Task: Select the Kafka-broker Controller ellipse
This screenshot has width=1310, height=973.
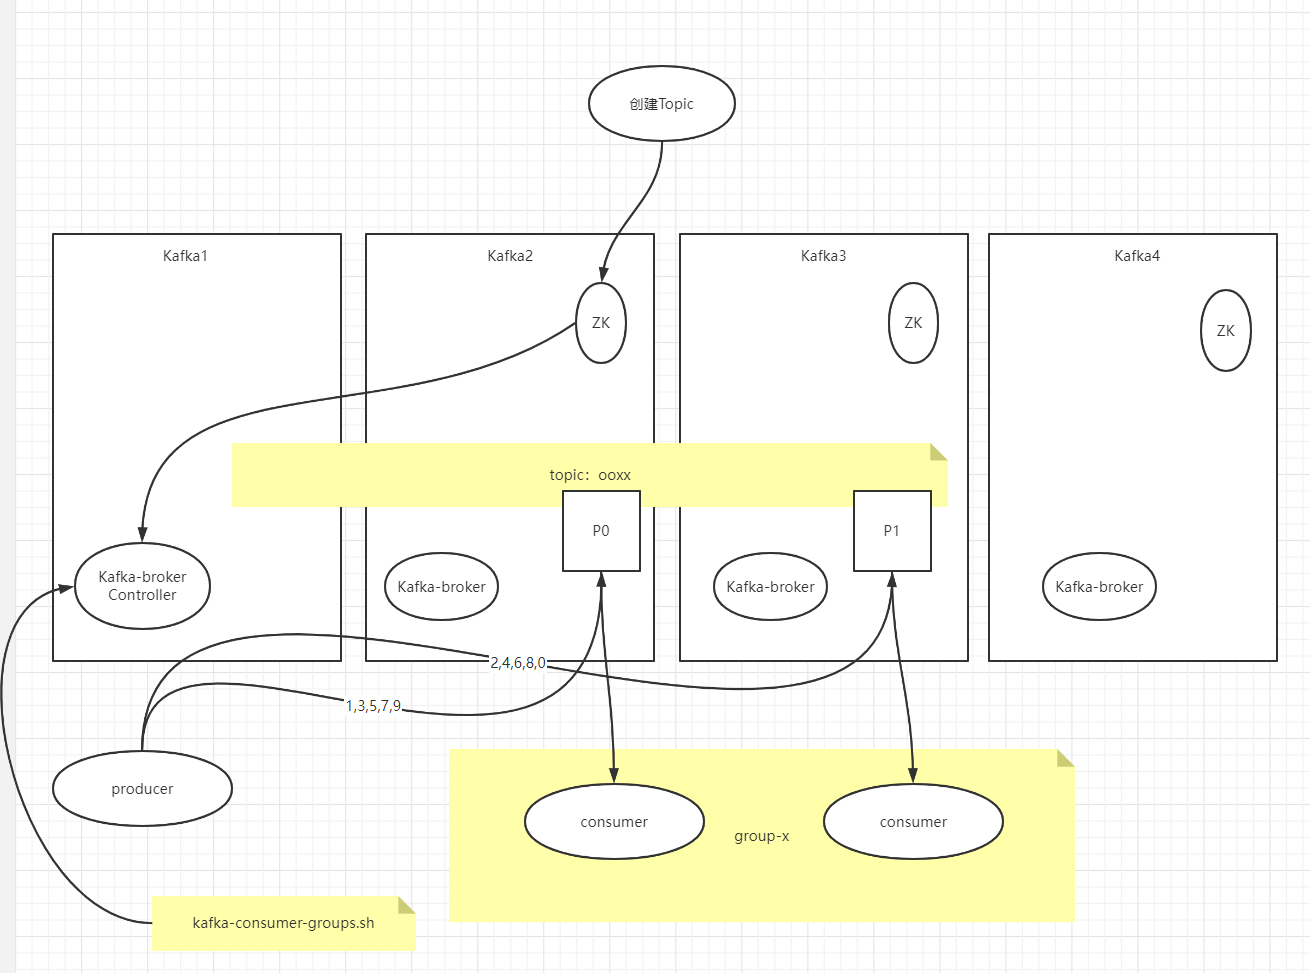Action: click(x=142, y=586)
